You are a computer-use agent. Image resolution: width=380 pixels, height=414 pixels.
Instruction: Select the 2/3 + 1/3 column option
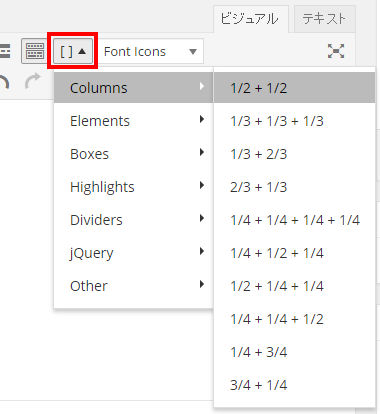click(294, 187)
